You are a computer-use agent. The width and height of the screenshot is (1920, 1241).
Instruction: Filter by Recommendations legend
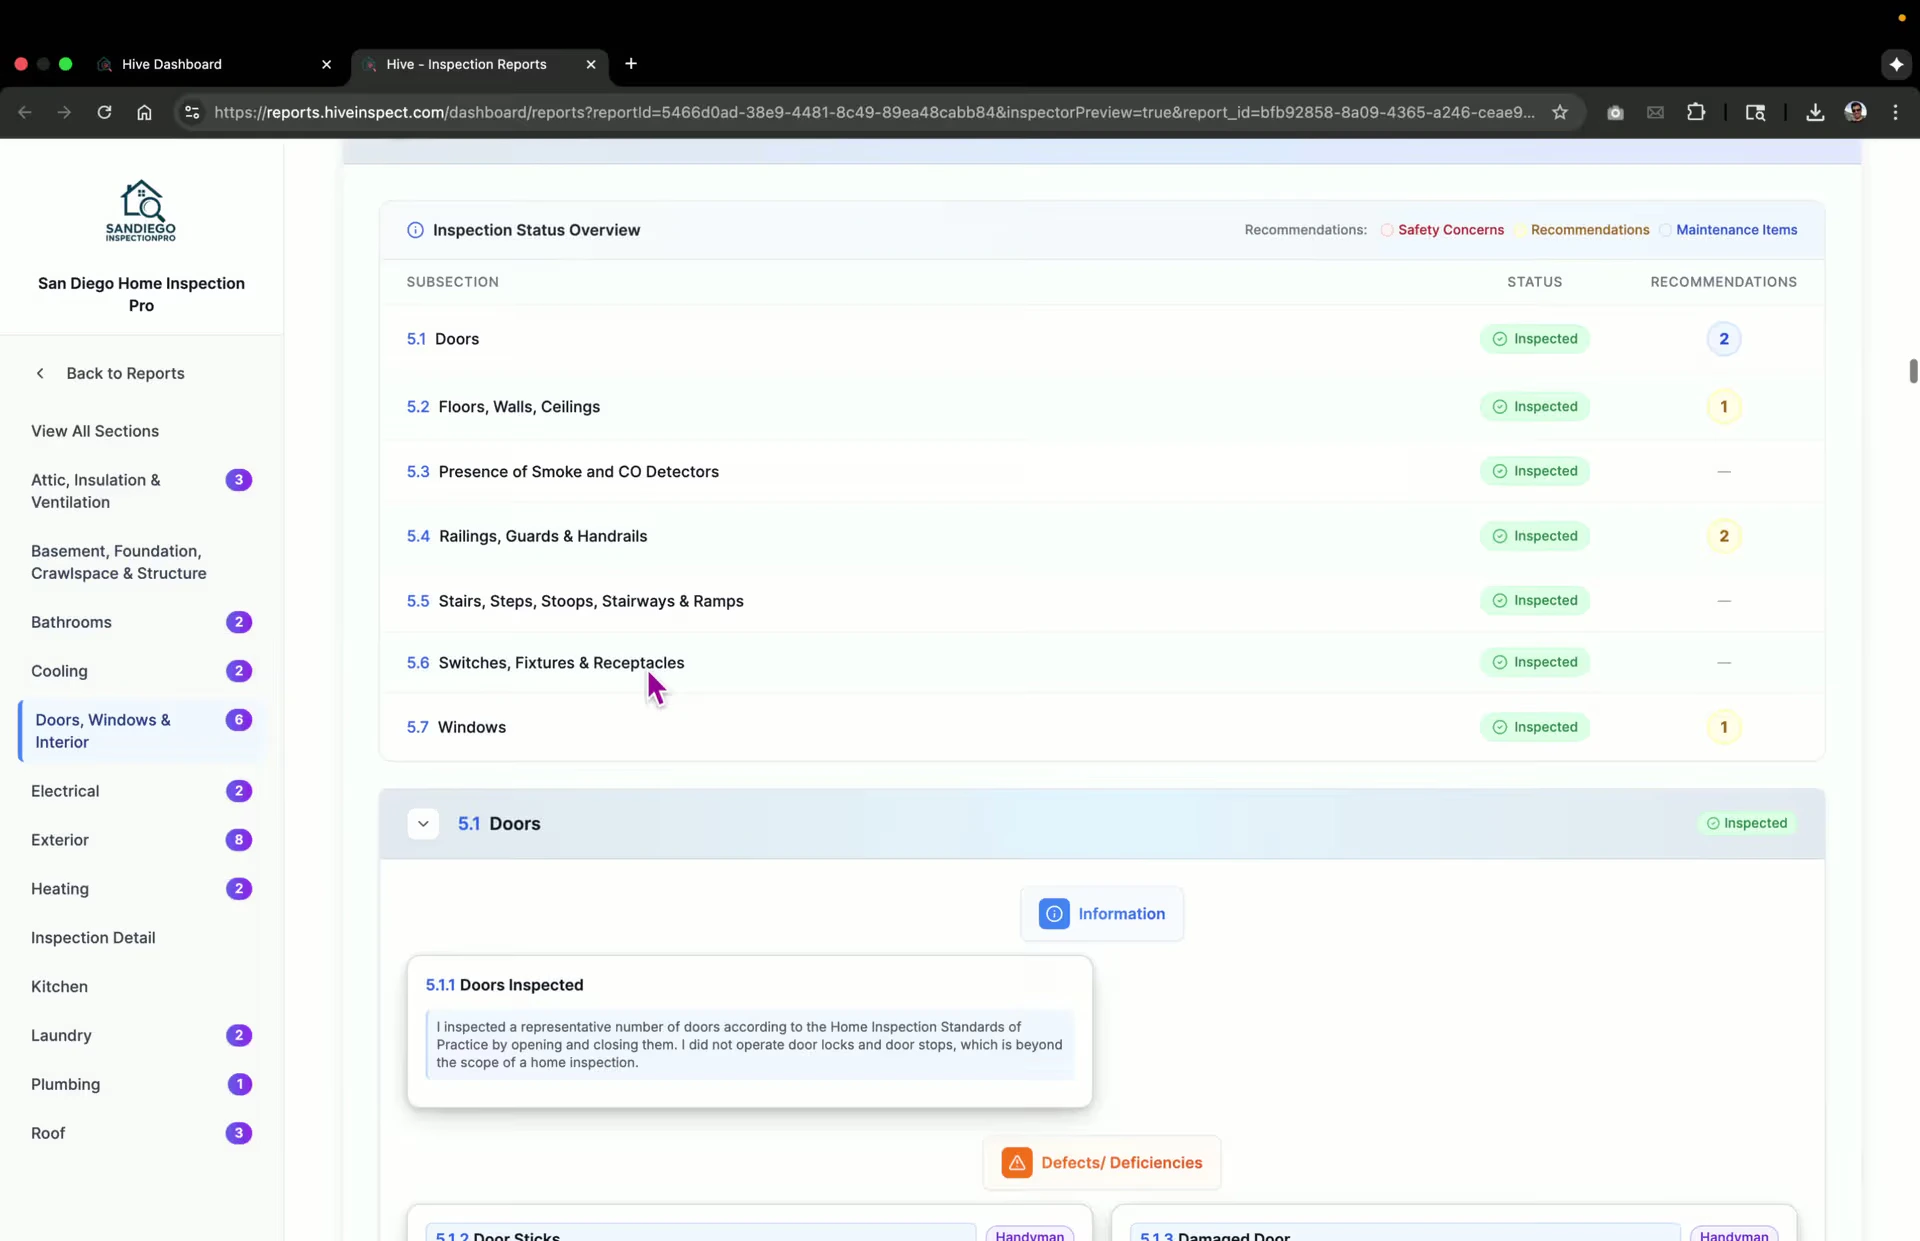pos(1583,230)
